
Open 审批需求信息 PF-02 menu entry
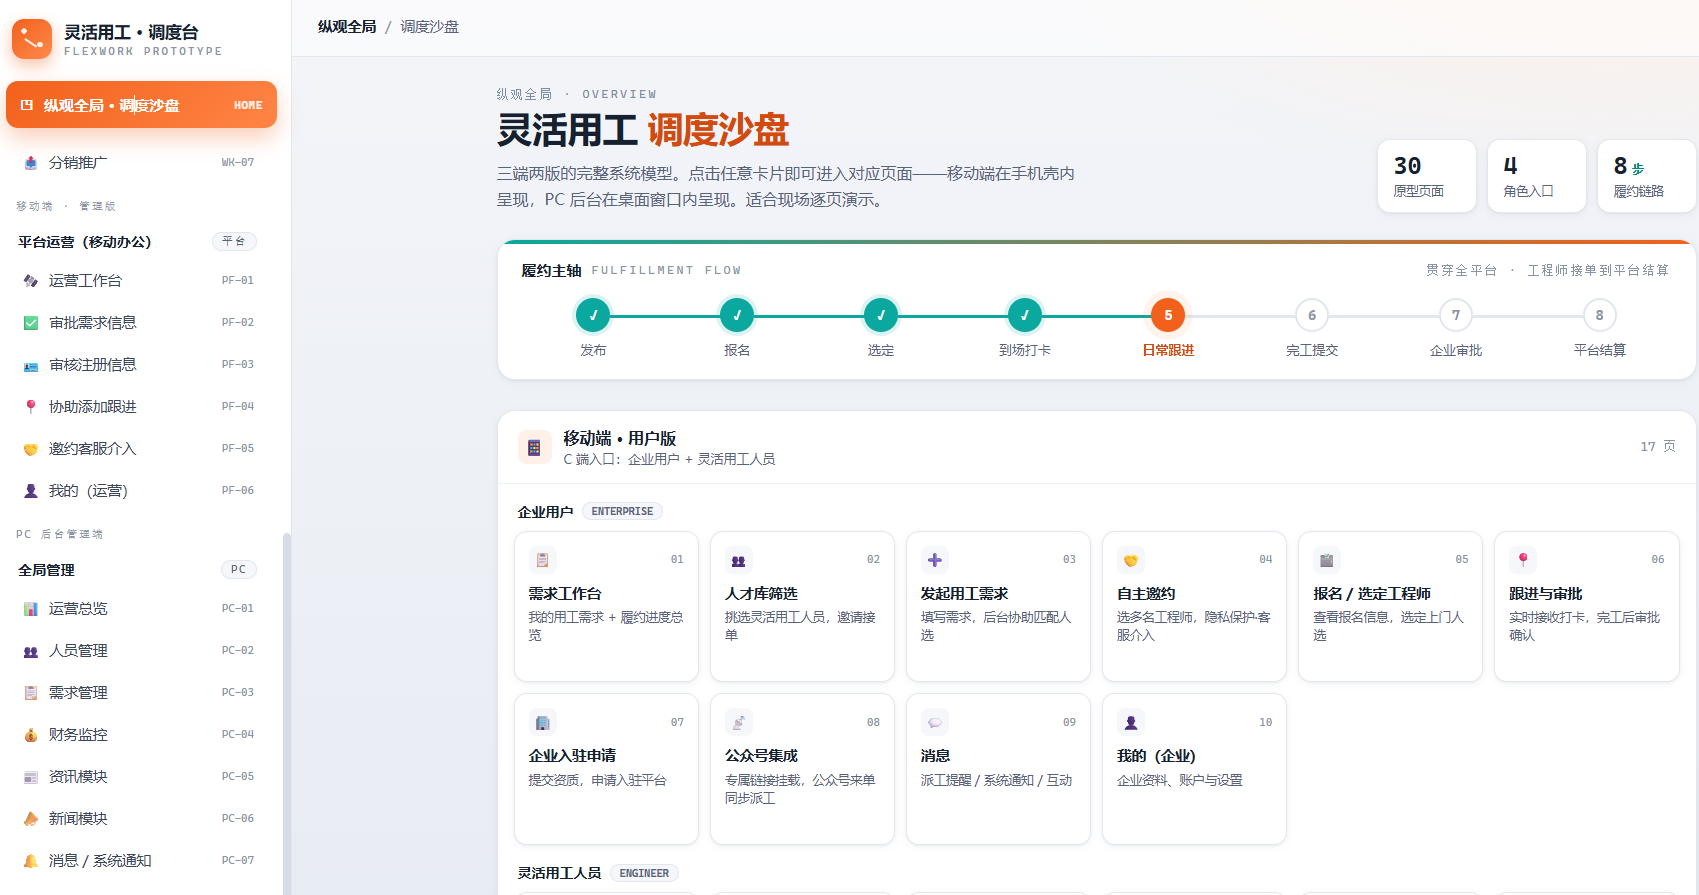point(141,323)
